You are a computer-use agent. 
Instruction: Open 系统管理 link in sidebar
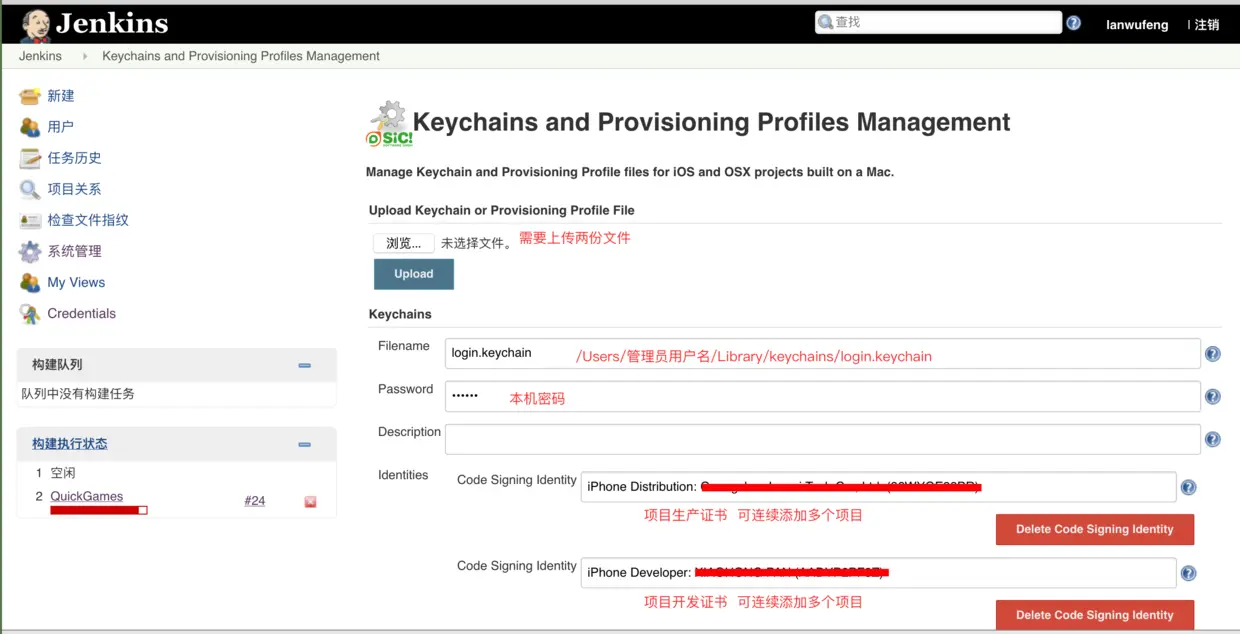tap(75, 251)
